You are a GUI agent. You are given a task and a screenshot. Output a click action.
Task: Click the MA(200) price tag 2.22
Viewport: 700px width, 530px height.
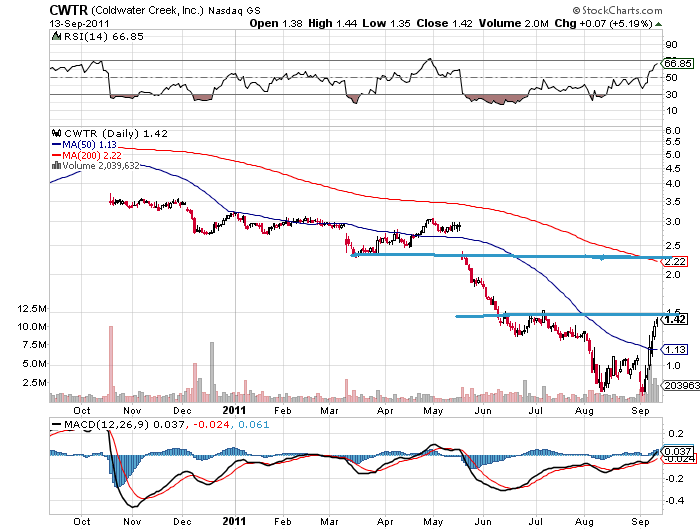(675, 262)
